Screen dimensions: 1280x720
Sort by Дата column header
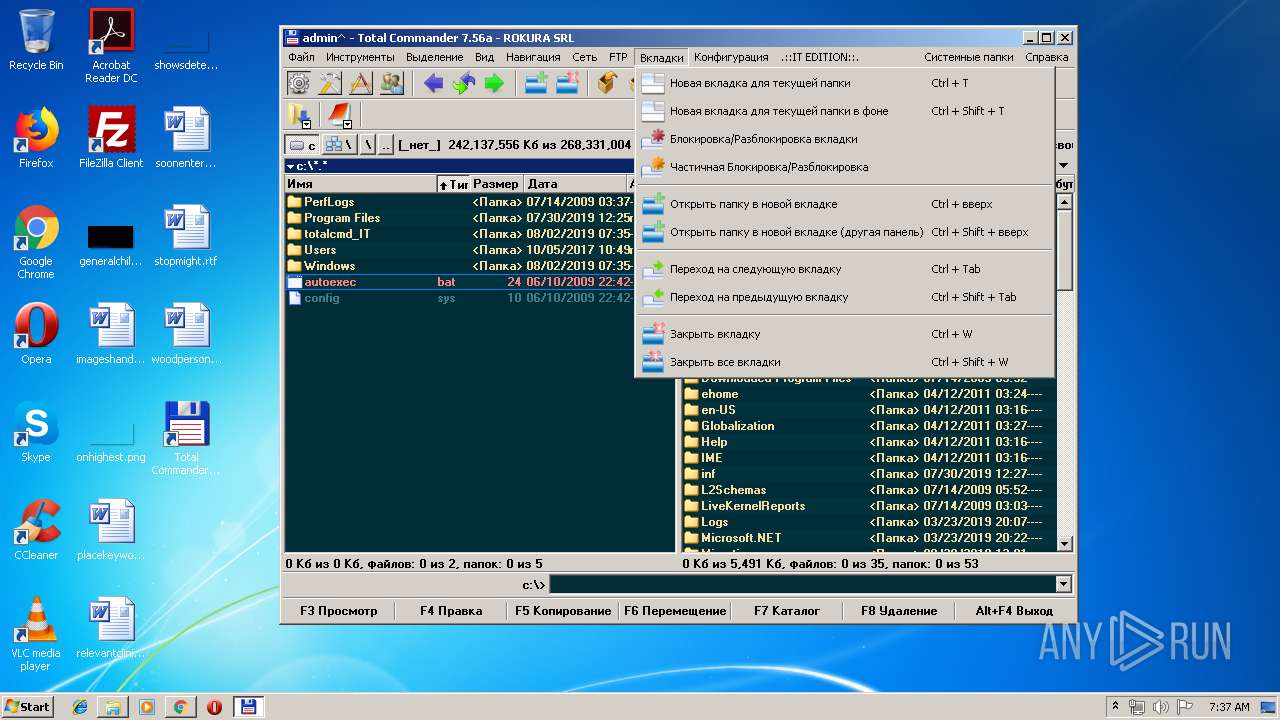[x=575, y=184]
